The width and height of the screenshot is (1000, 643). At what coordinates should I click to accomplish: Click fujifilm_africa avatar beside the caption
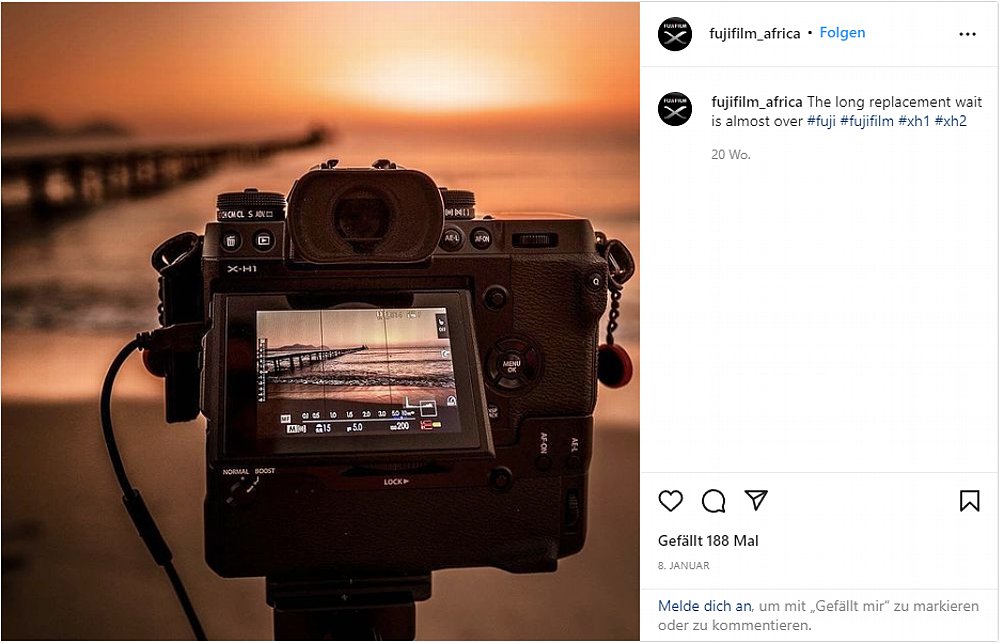pyautogui.click(x=675, y=109)
